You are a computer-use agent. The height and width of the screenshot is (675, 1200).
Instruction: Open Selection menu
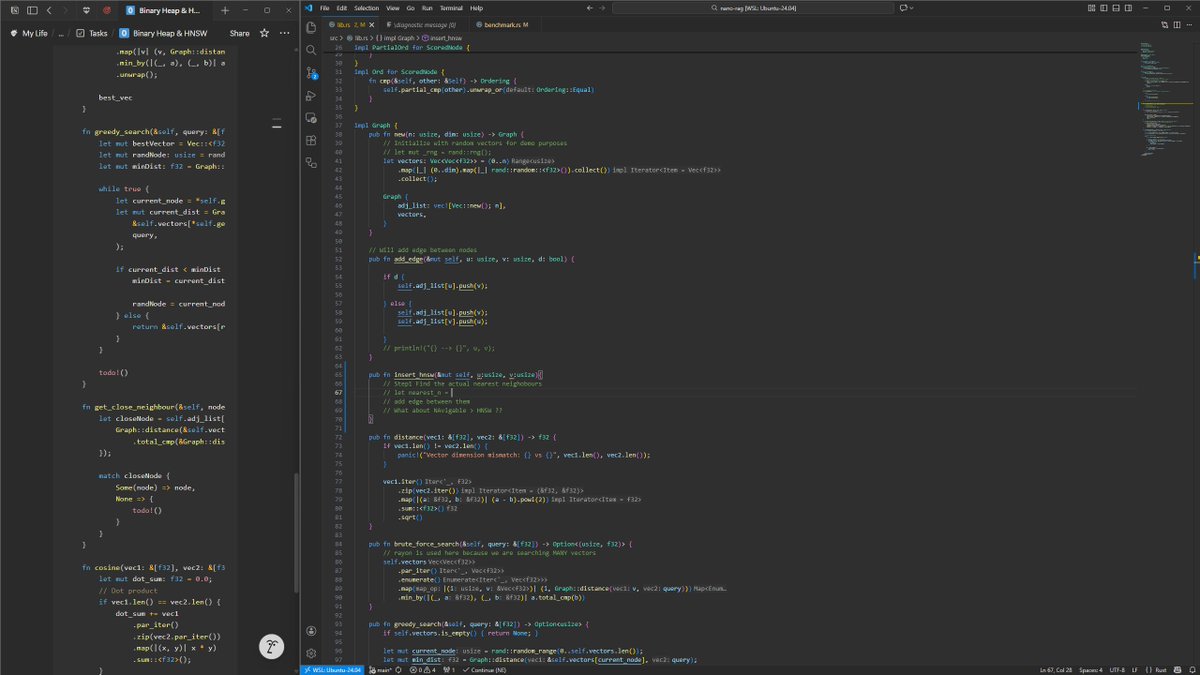pyautogui.click(x=366, y=8)
